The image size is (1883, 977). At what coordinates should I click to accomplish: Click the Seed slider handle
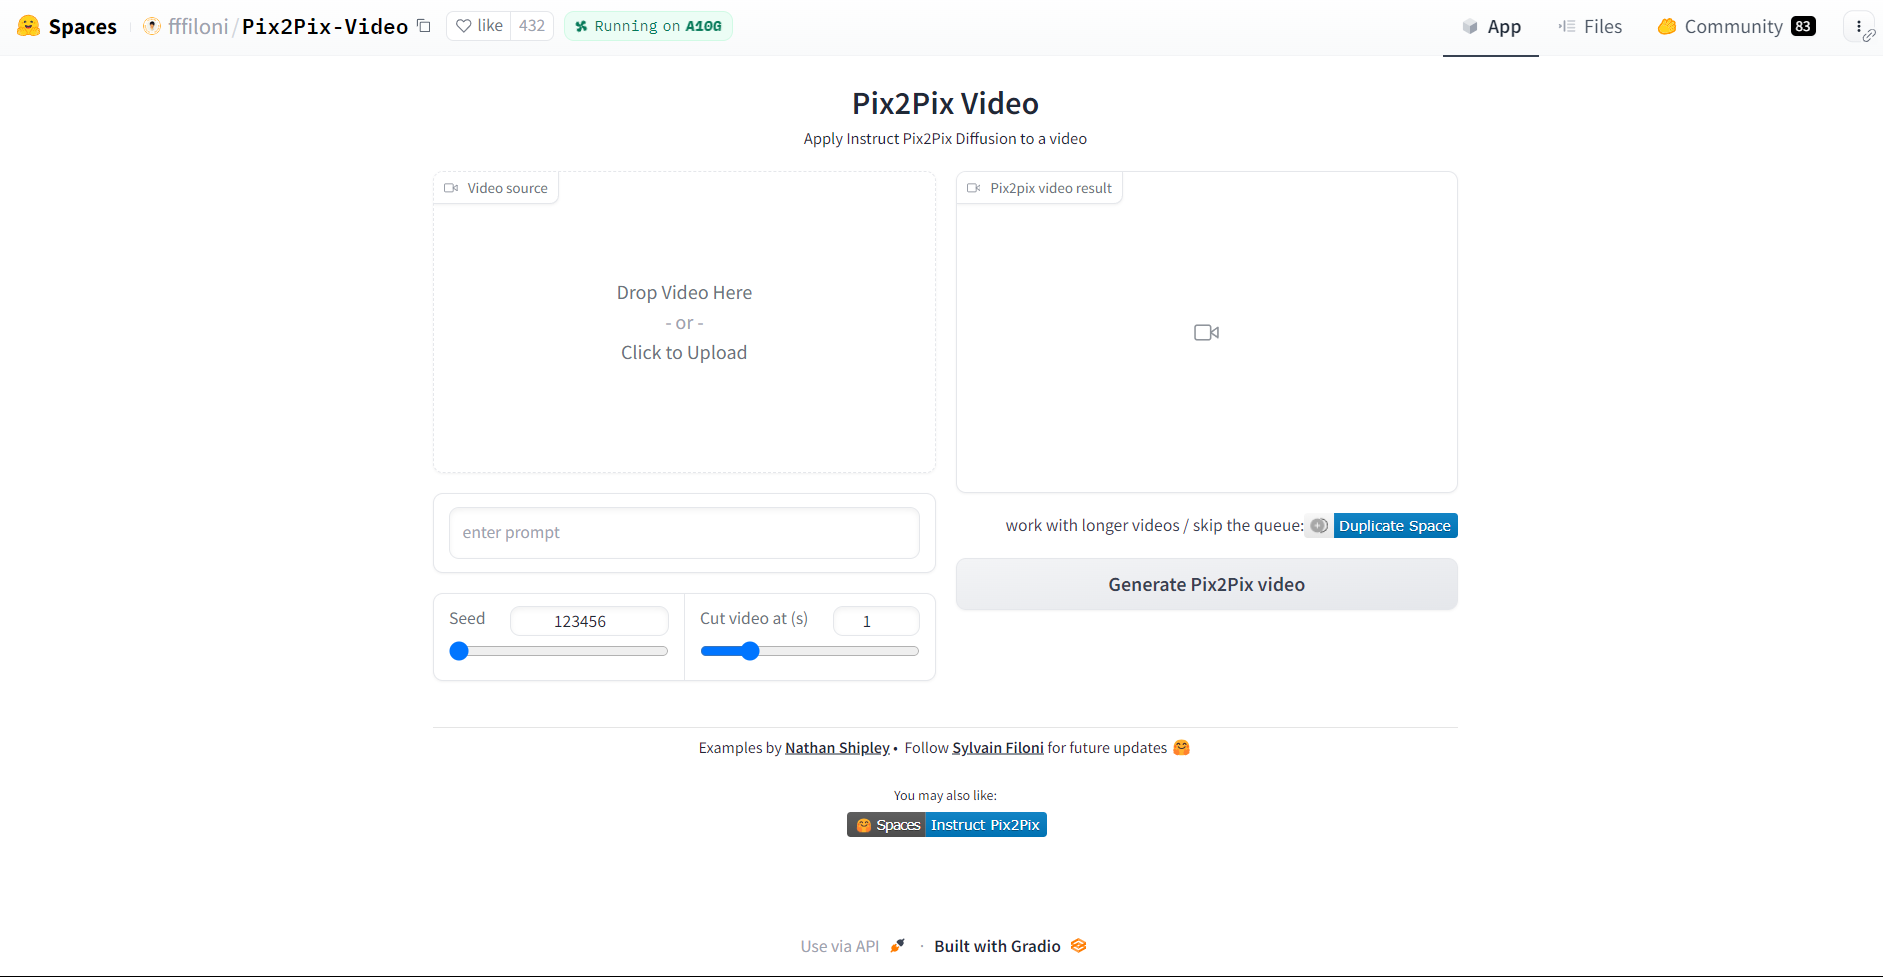coord(459,652)
